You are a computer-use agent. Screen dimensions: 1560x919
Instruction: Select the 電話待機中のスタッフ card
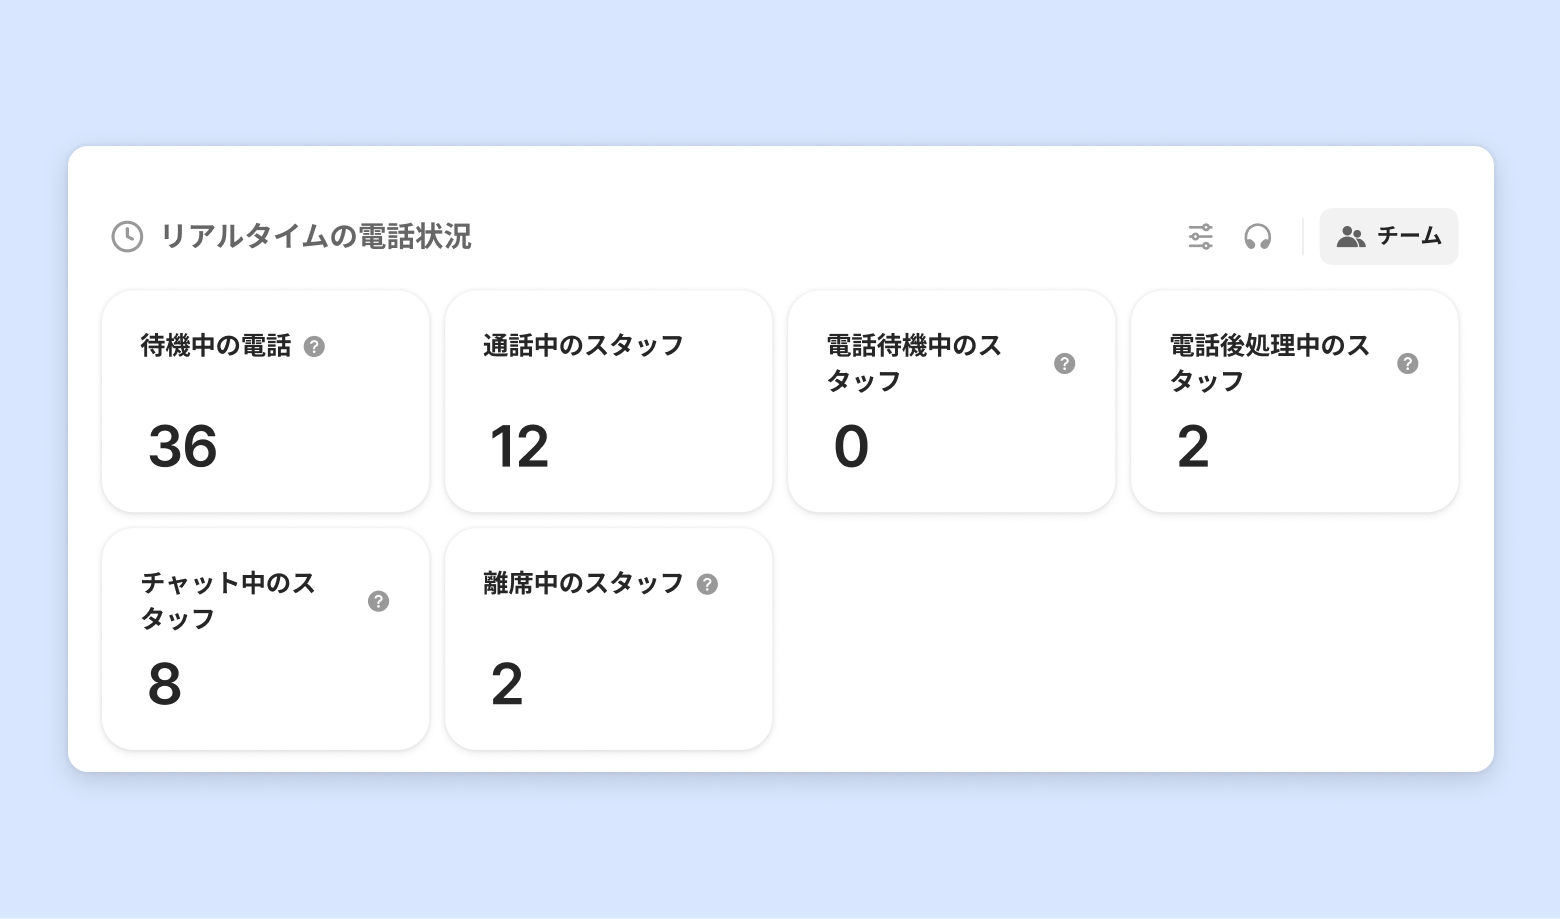951,401
